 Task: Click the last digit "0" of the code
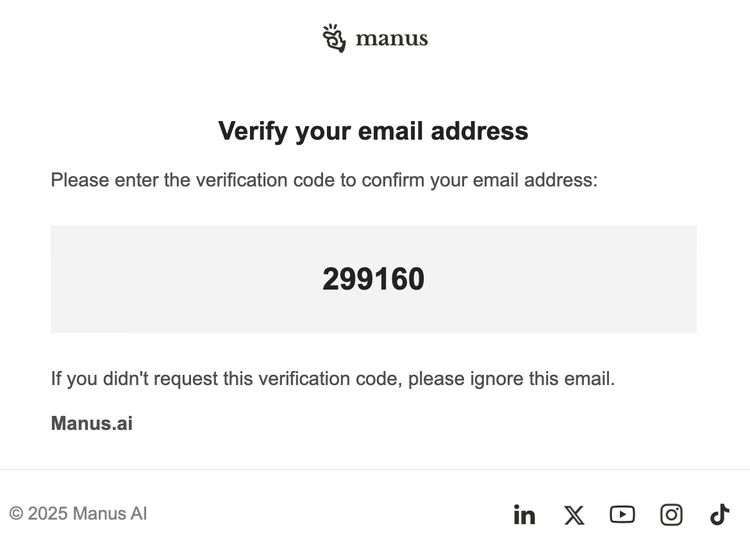point(416,279)
